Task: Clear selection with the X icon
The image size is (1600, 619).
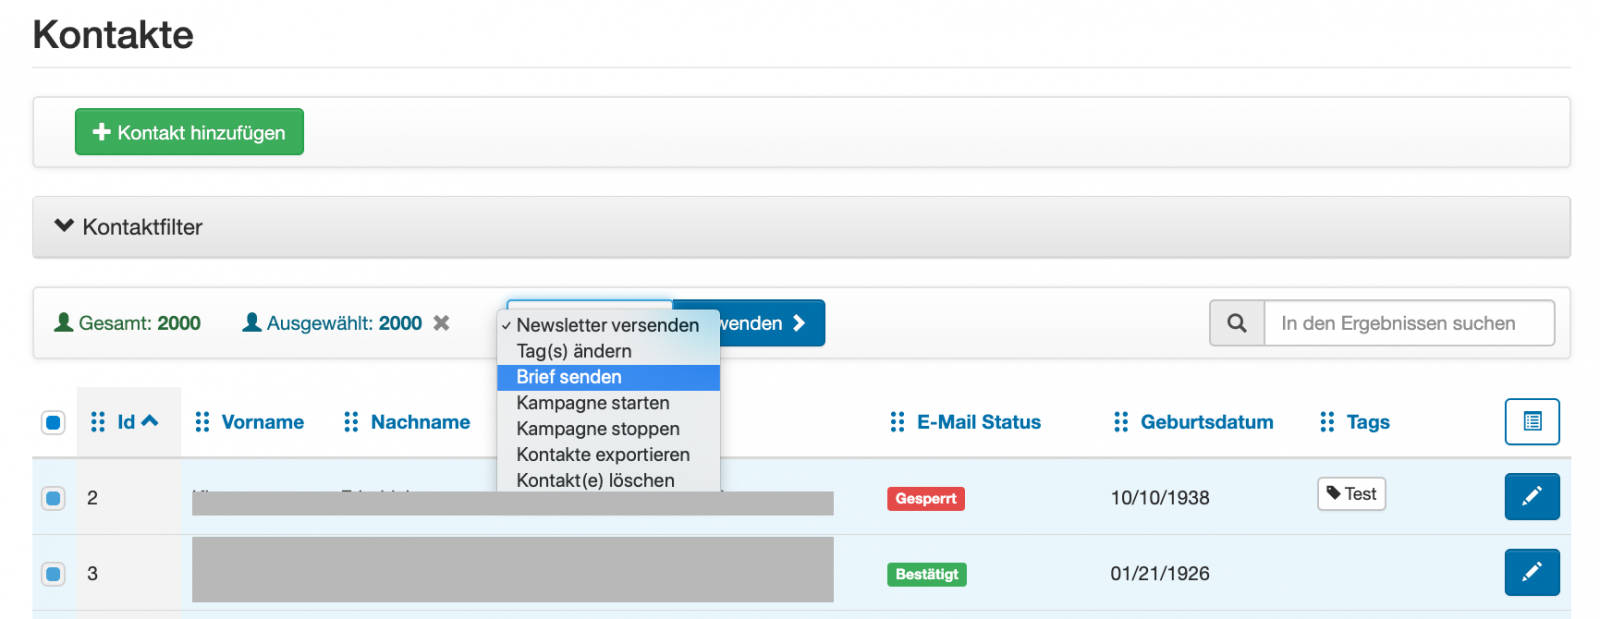Action: click(441, 323)
